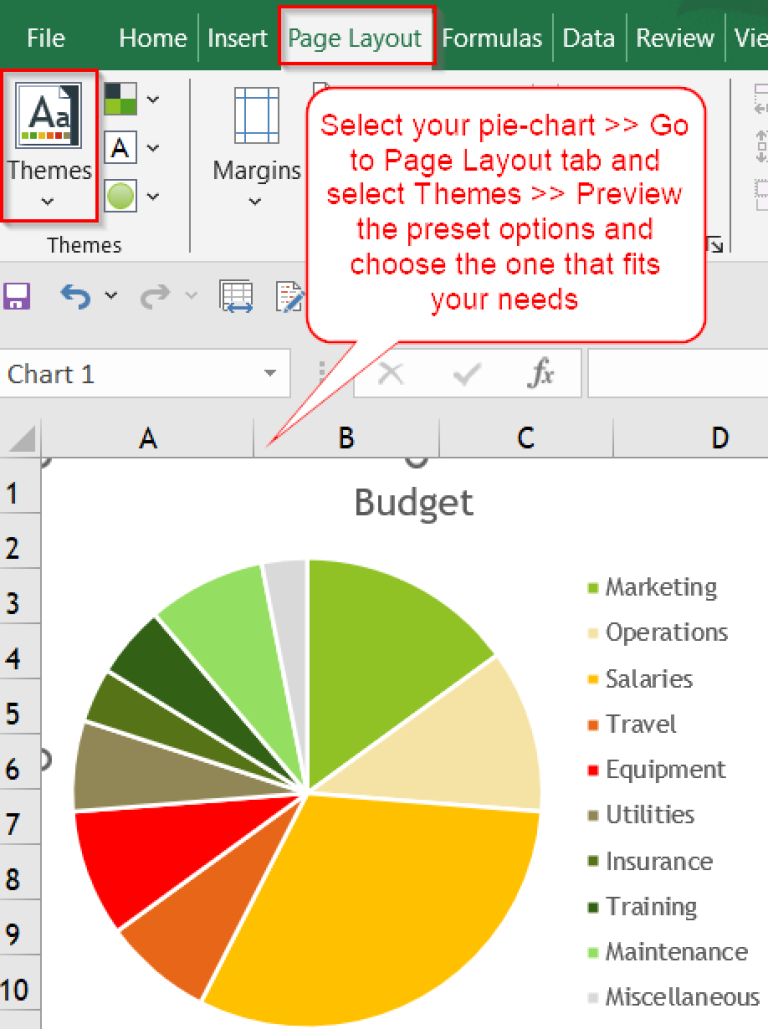Open the File menu
The width and height of the screenshot is (768, 1029).
[45, 38]
